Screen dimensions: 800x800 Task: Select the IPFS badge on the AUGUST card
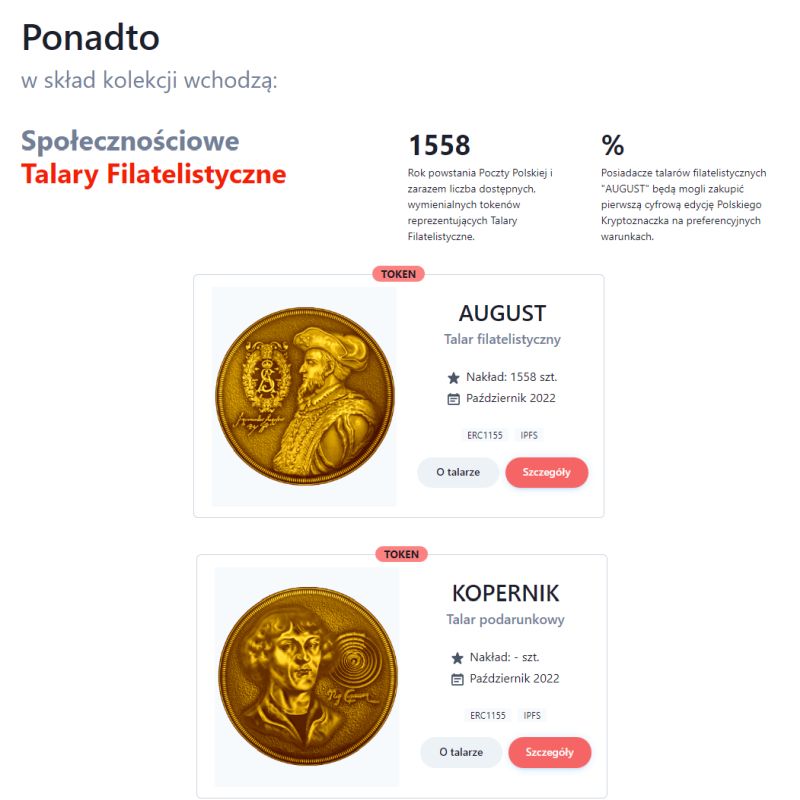(x=531, y=435)
